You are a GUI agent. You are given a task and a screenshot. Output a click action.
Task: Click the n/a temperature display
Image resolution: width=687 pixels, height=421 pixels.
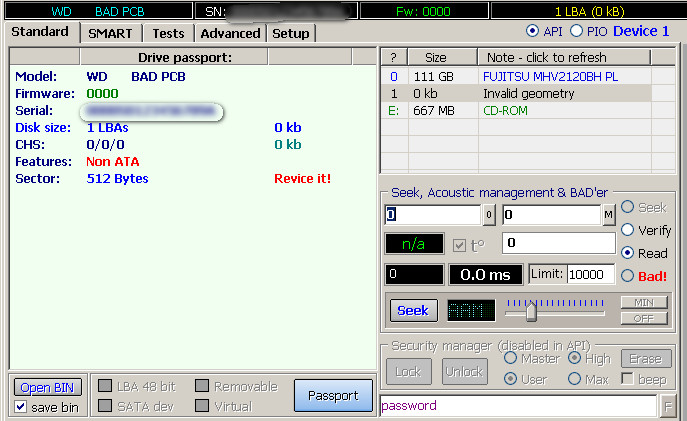pos(414,244)
